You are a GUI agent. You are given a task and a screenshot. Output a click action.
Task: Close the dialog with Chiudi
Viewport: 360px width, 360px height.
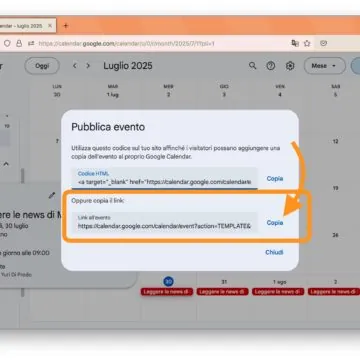(x=274, y=252)
